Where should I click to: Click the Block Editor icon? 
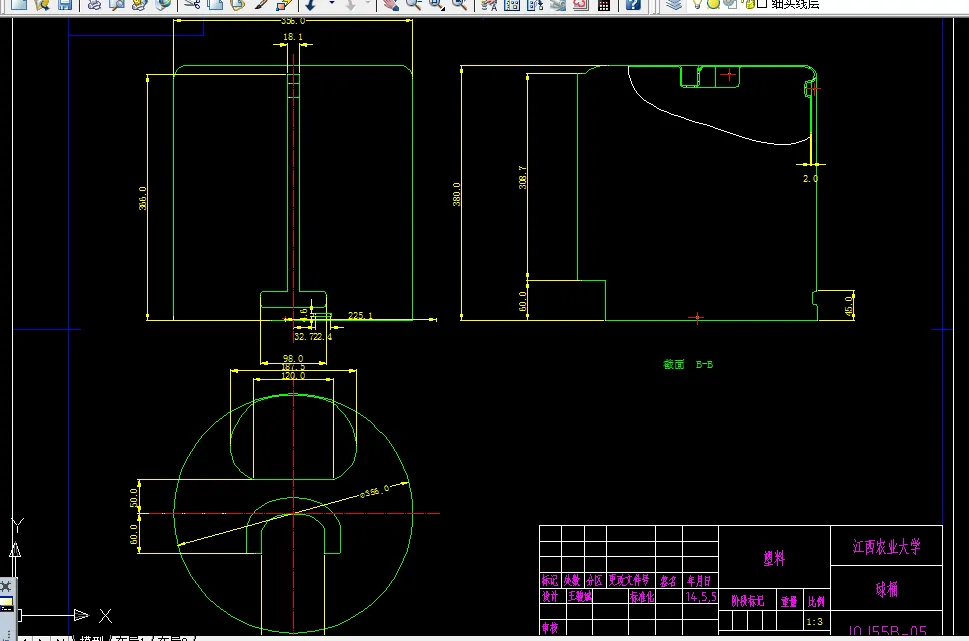click(x=284, y=4)
